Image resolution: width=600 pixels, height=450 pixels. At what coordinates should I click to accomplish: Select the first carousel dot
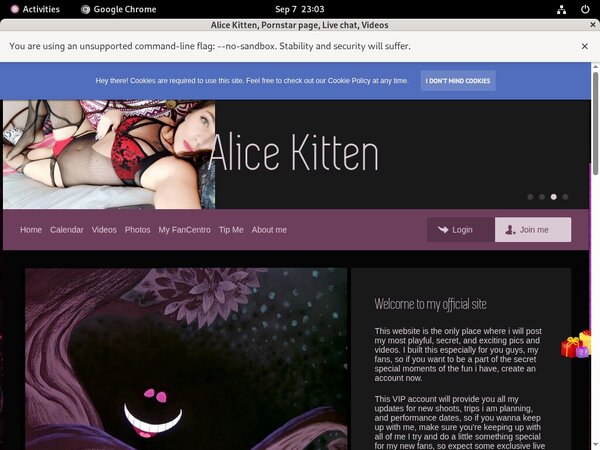(x=530, y=197)
